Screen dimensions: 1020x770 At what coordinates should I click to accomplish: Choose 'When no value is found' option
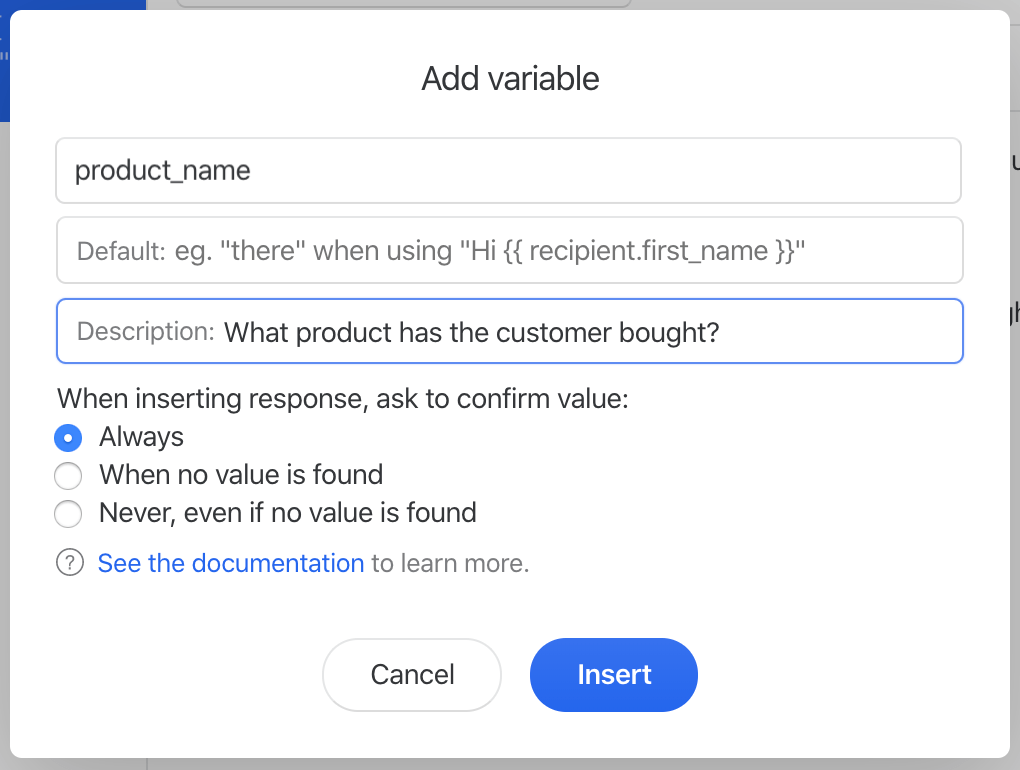[67, 476]
